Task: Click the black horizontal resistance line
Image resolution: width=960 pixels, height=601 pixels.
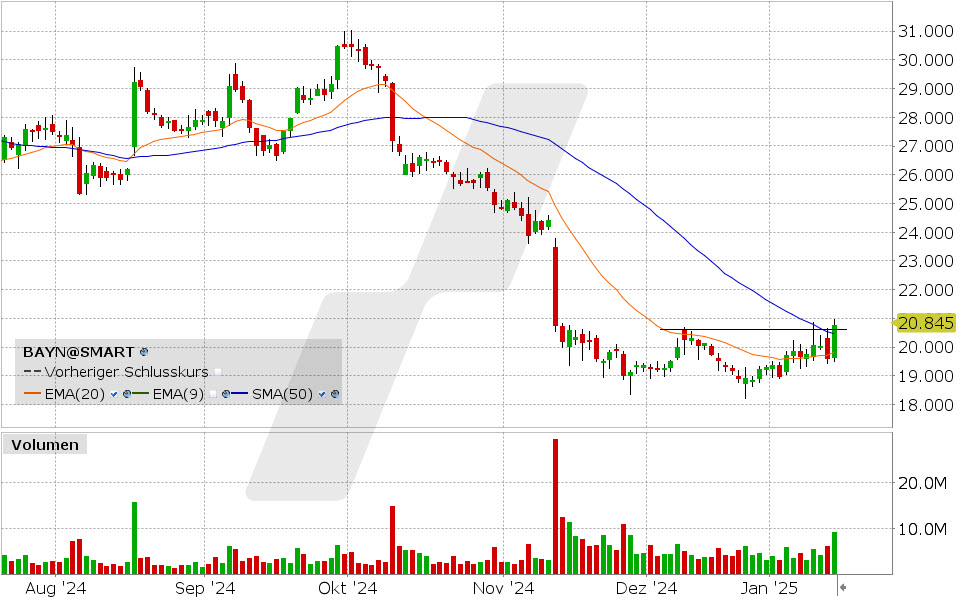Action: tap(753, 329)
